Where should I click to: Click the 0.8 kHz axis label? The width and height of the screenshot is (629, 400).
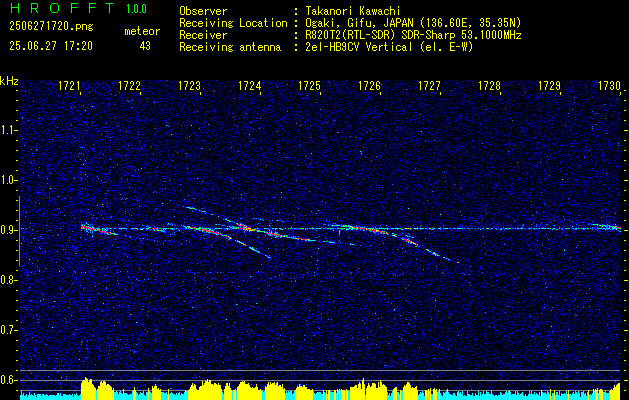[8, 280]
